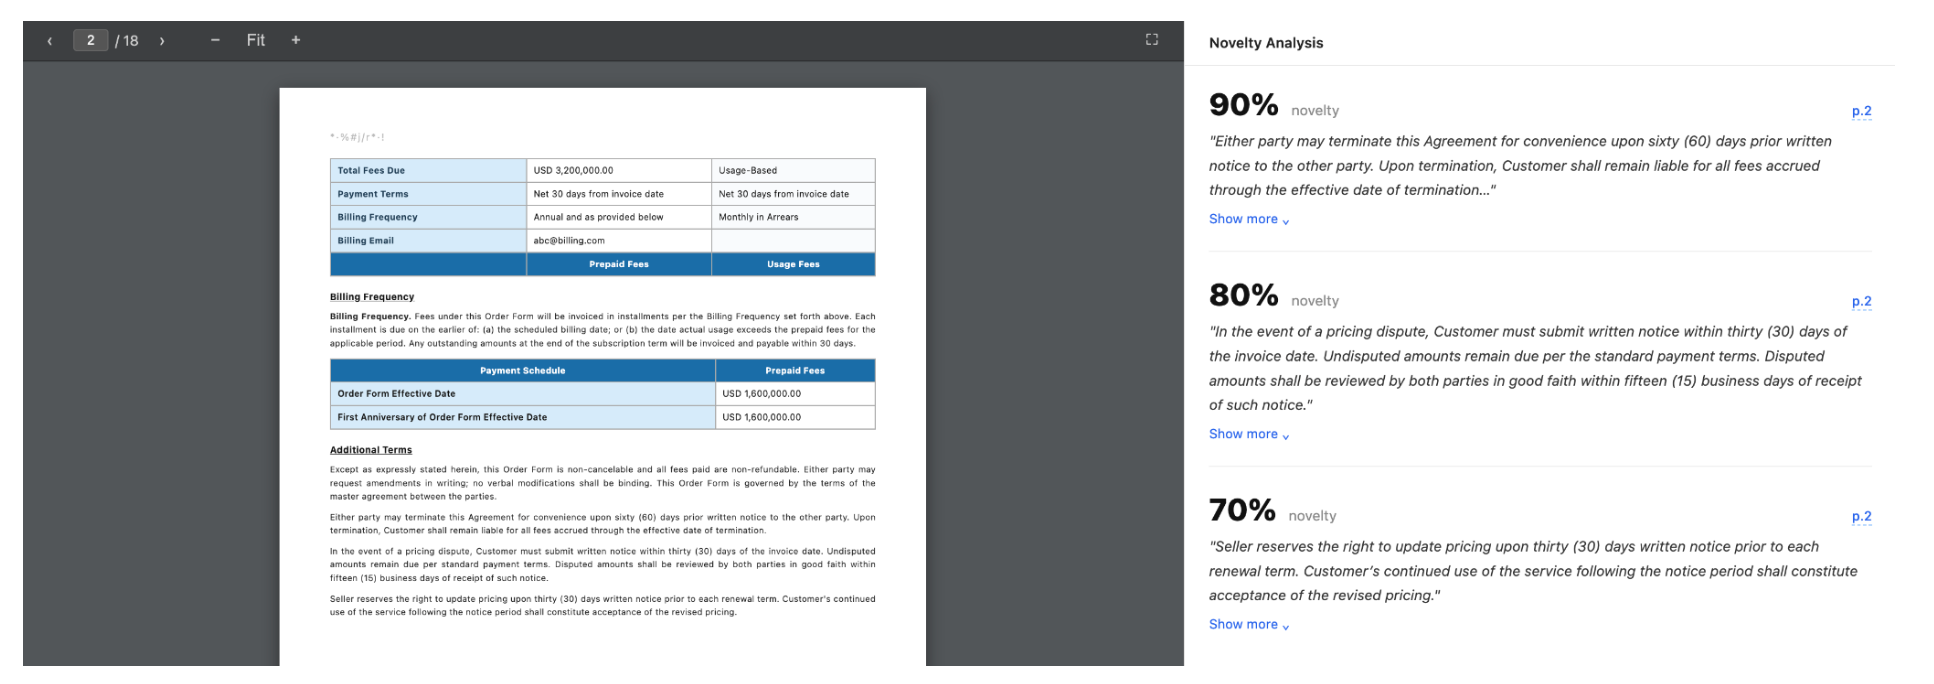Click the Additional Terms heading in the document

371,450
